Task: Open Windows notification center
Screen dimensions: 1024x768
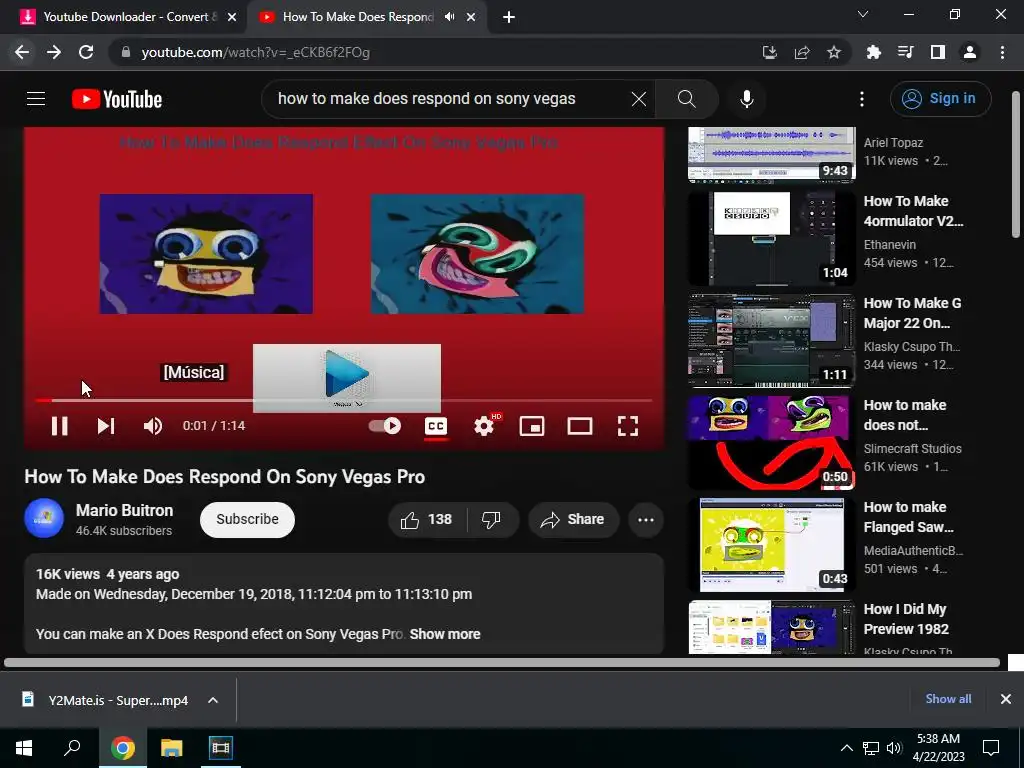Action: pyautogui.click(x=991, y=748)
